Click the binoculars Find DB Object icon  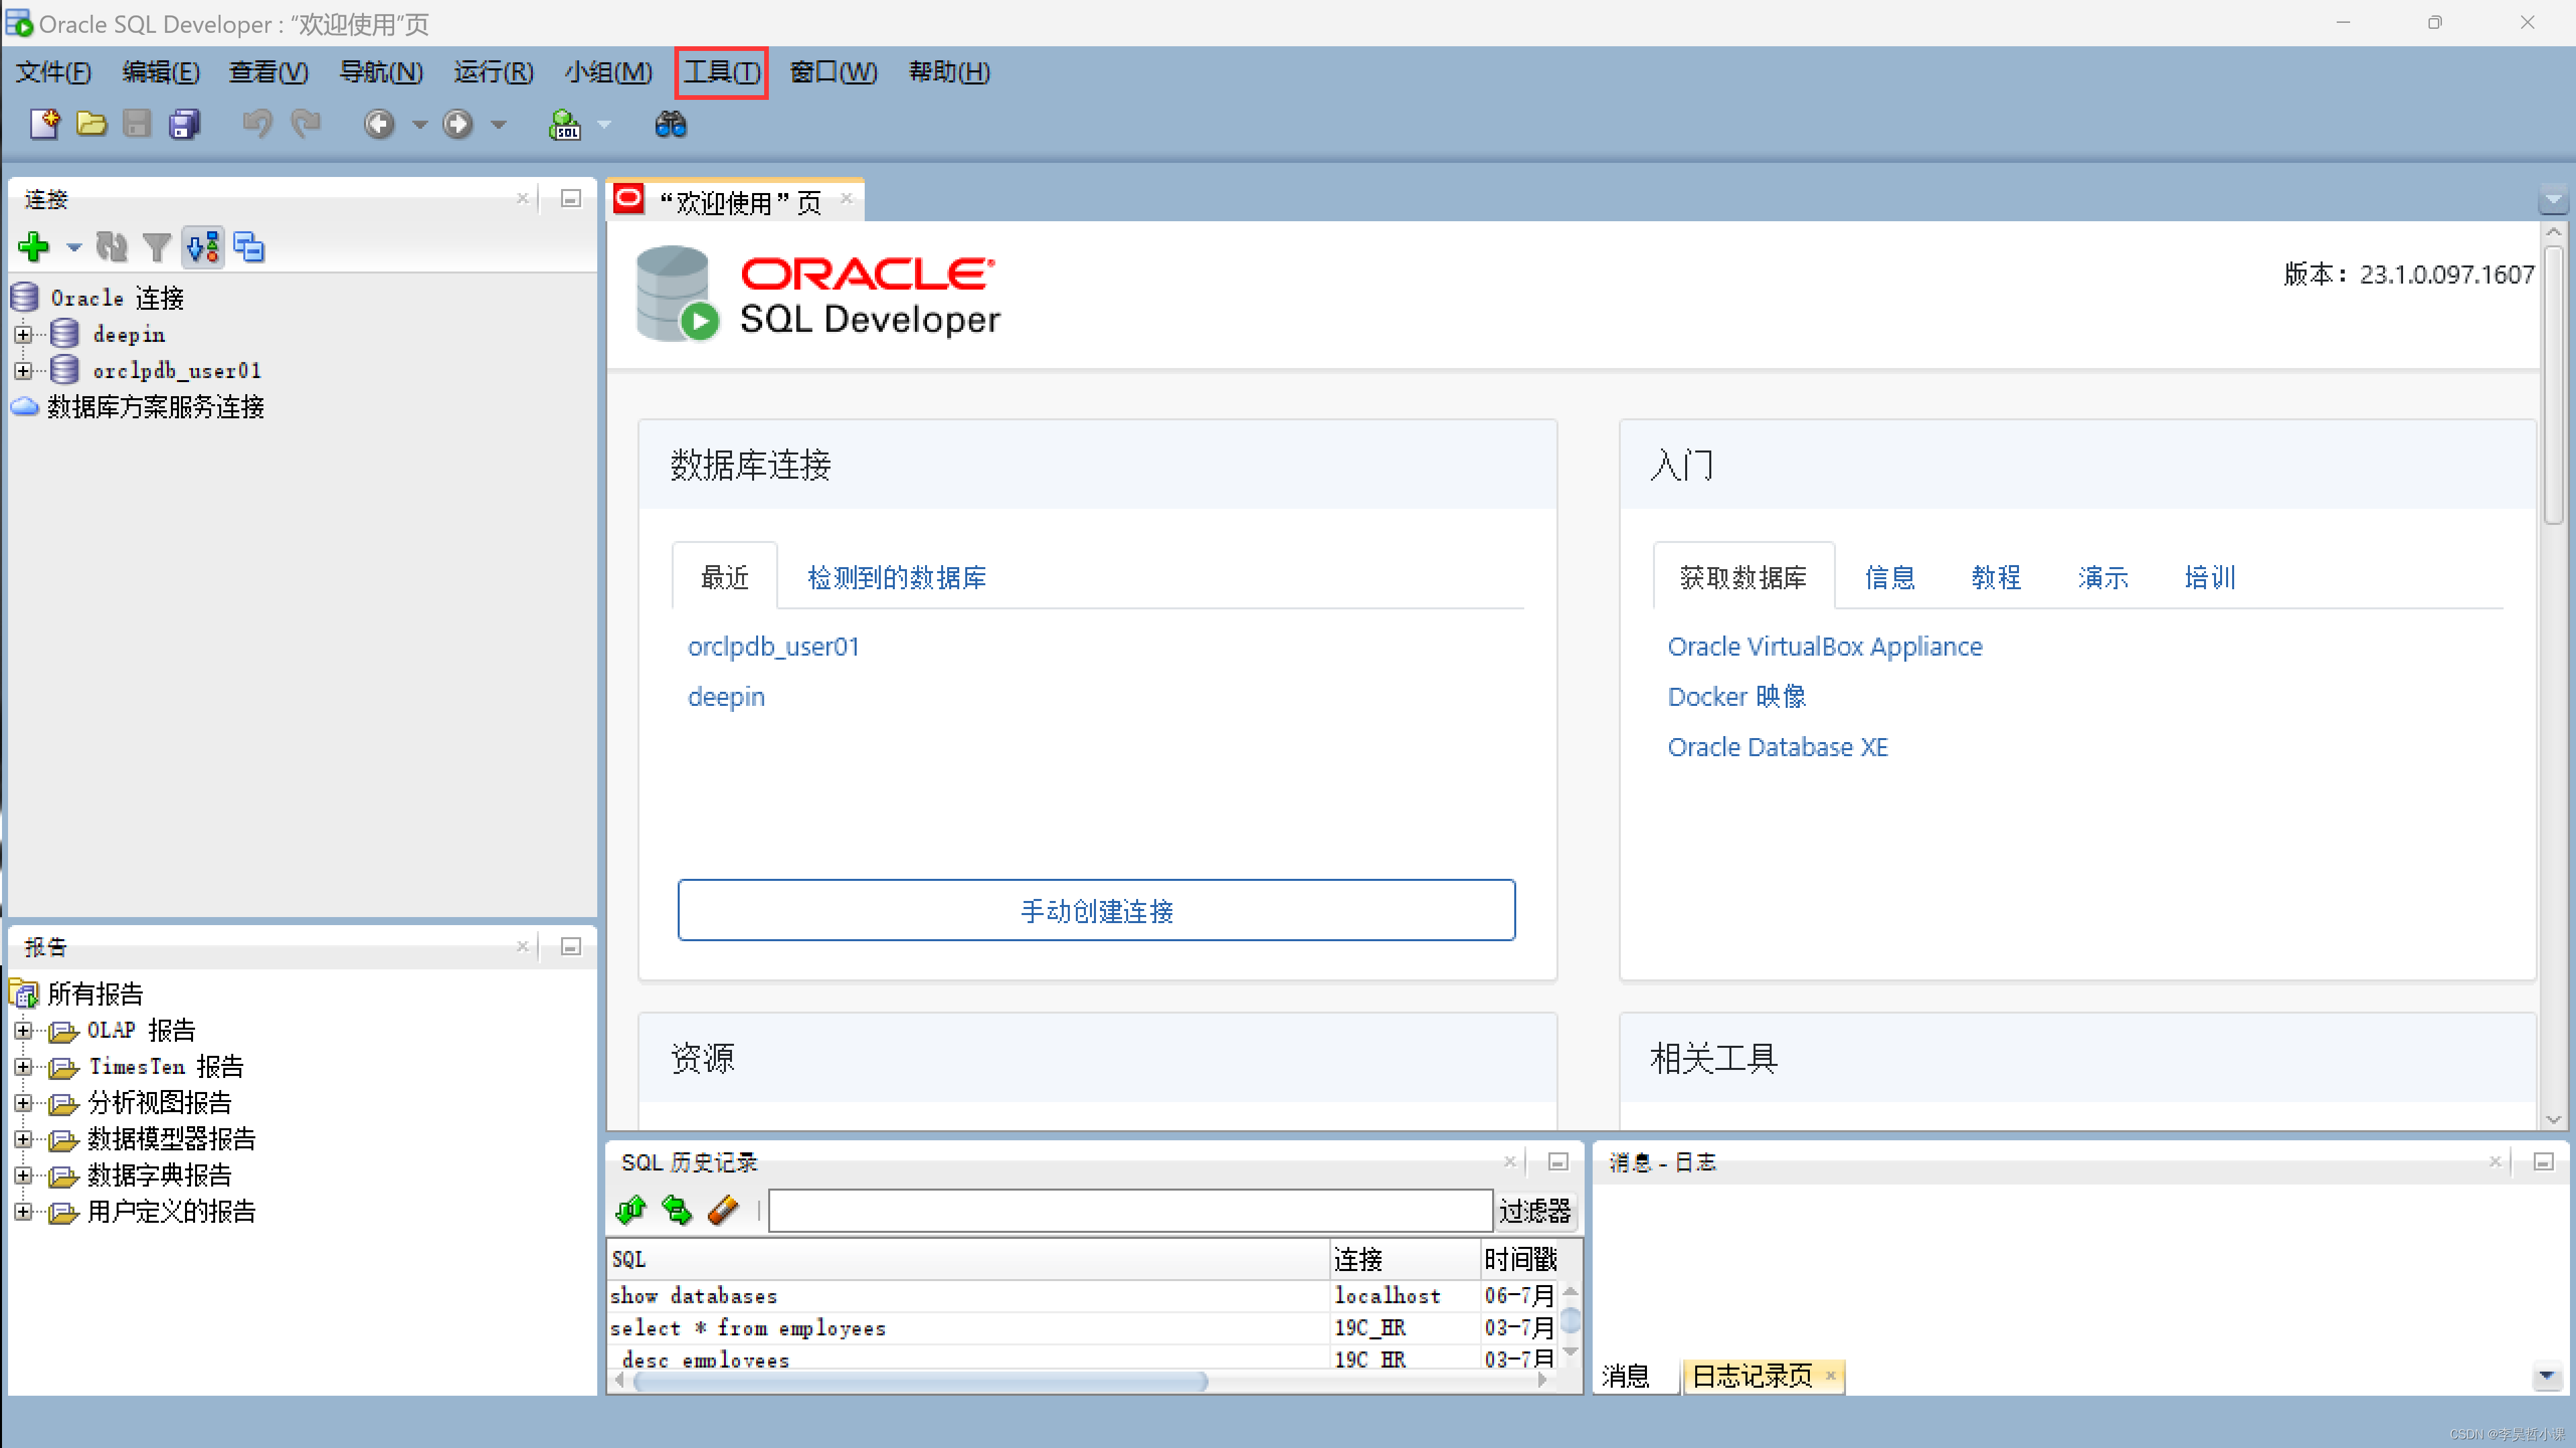click(x=670, y=124)
